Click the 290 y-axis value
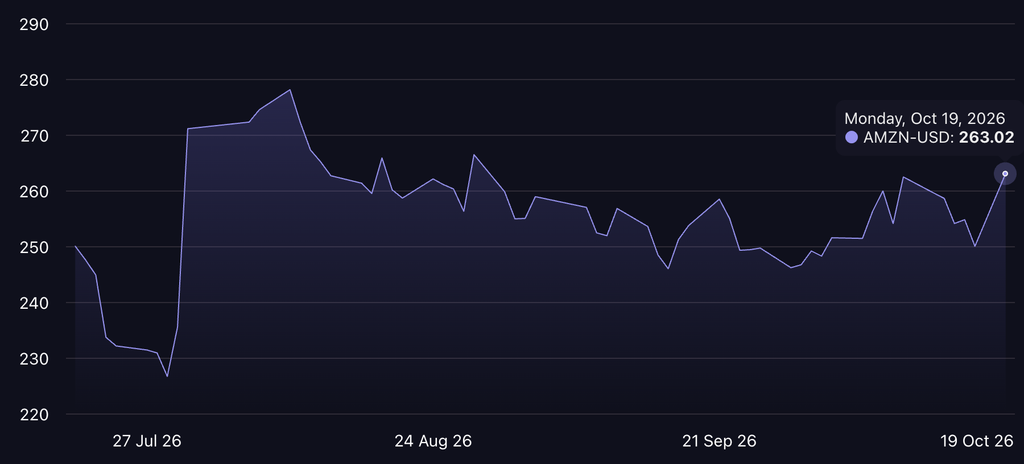The width and height of the screenshot is (1024, 464). [35, 24]
